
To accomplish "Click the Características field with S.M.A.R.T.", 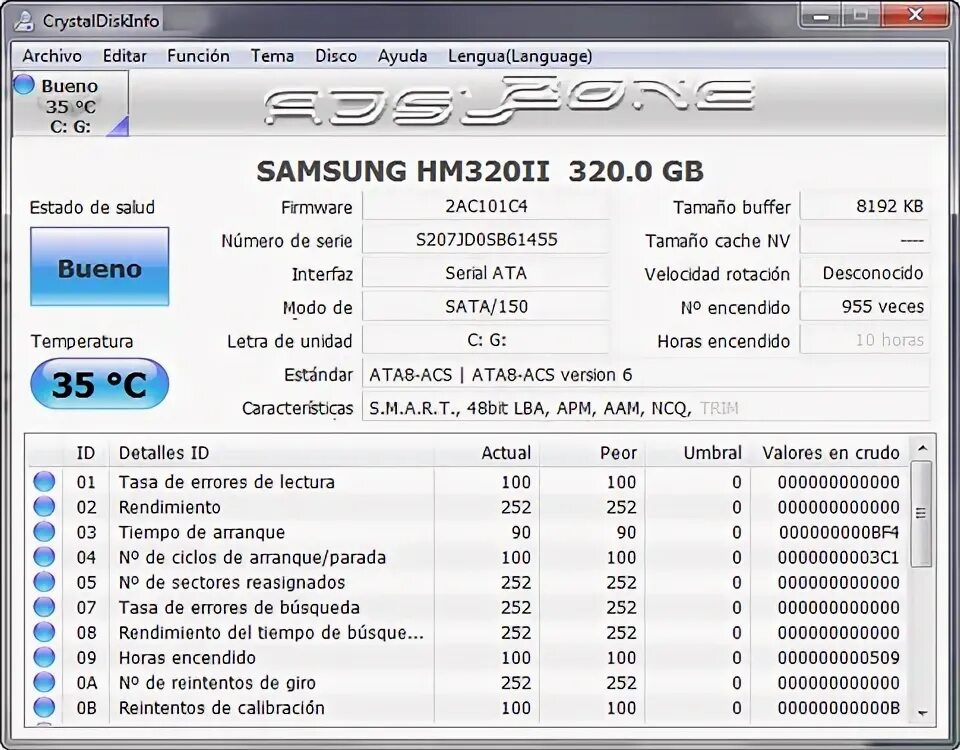I will [x=646, y=408].
